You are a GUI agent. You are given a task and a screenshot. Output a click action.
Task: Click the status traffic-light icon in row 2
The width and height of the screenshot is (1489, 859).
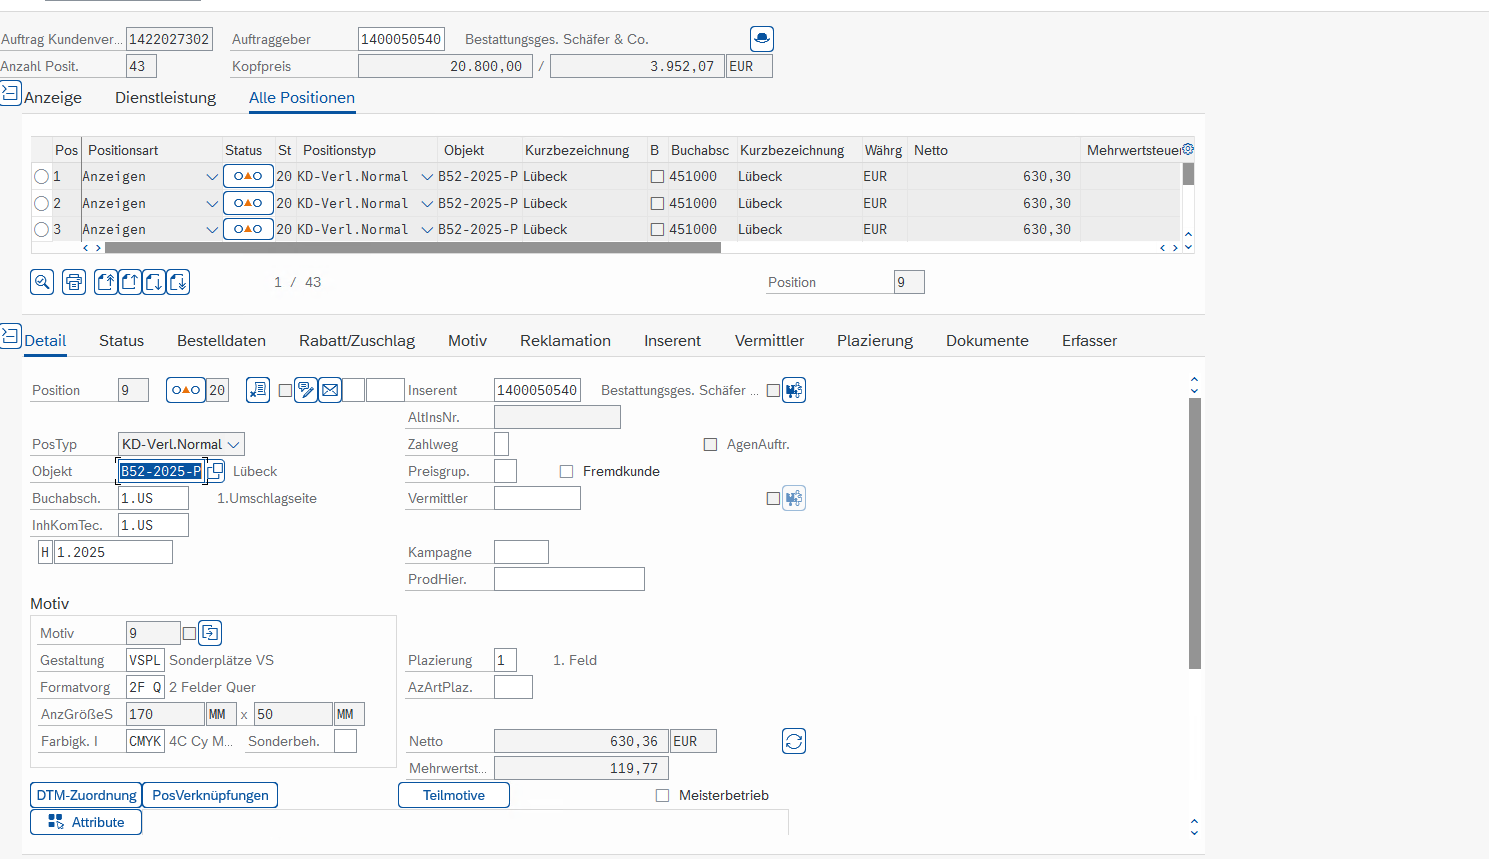coord(248,203)
